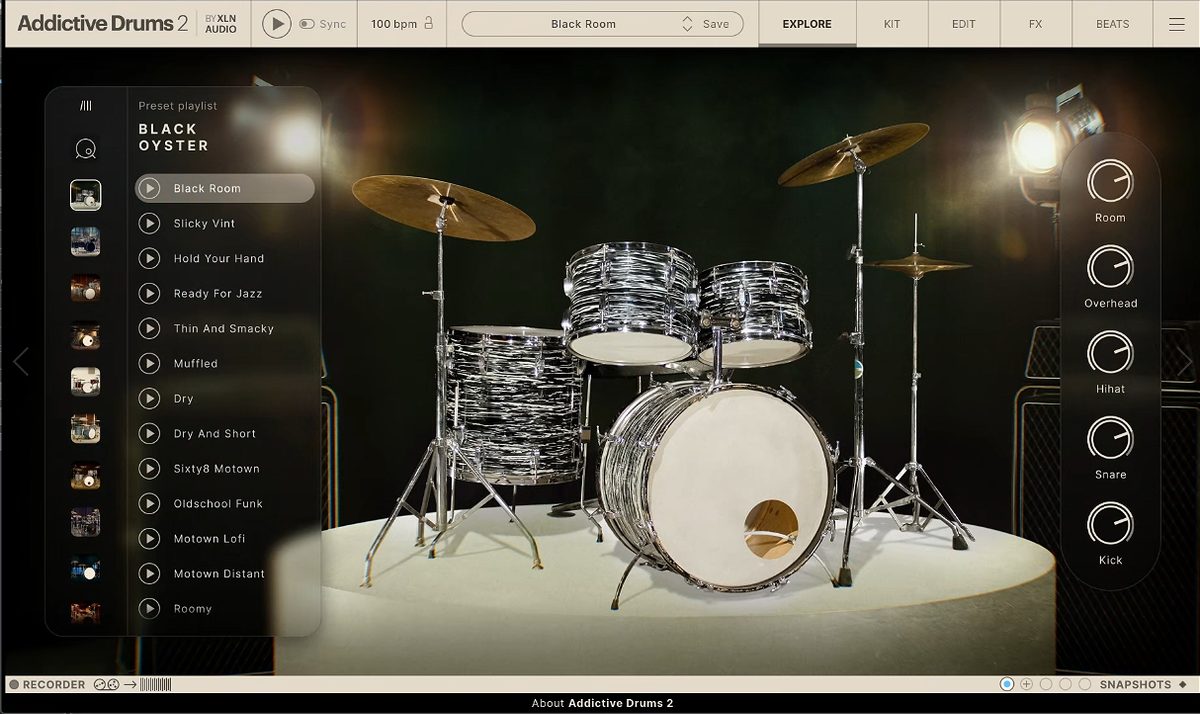The image size is (1200, 714).
Task: Open the library bars icon in sidebar
Action: tap(86, 106)
